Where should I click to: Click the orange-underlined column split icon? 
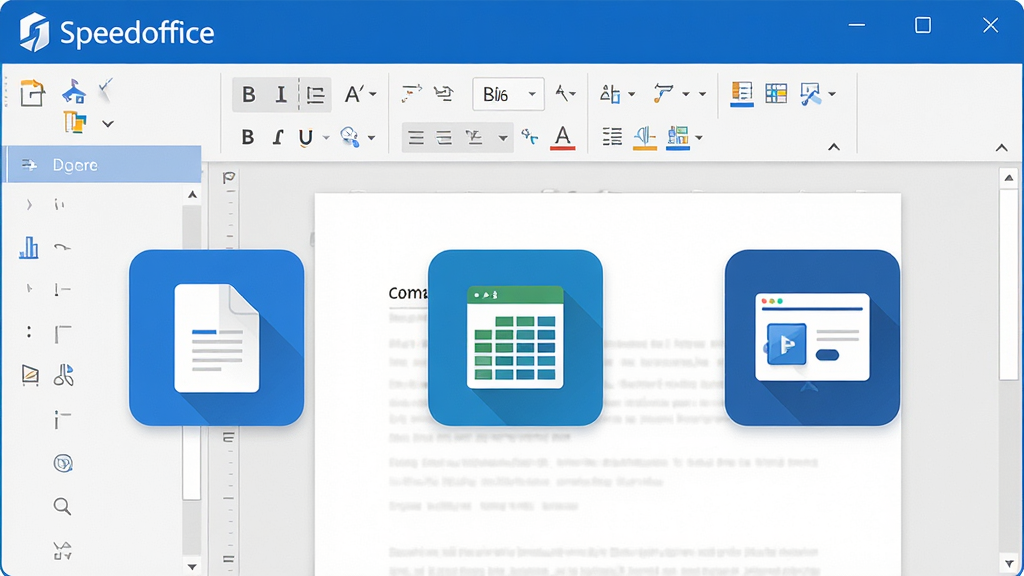(x=645, y=138)
